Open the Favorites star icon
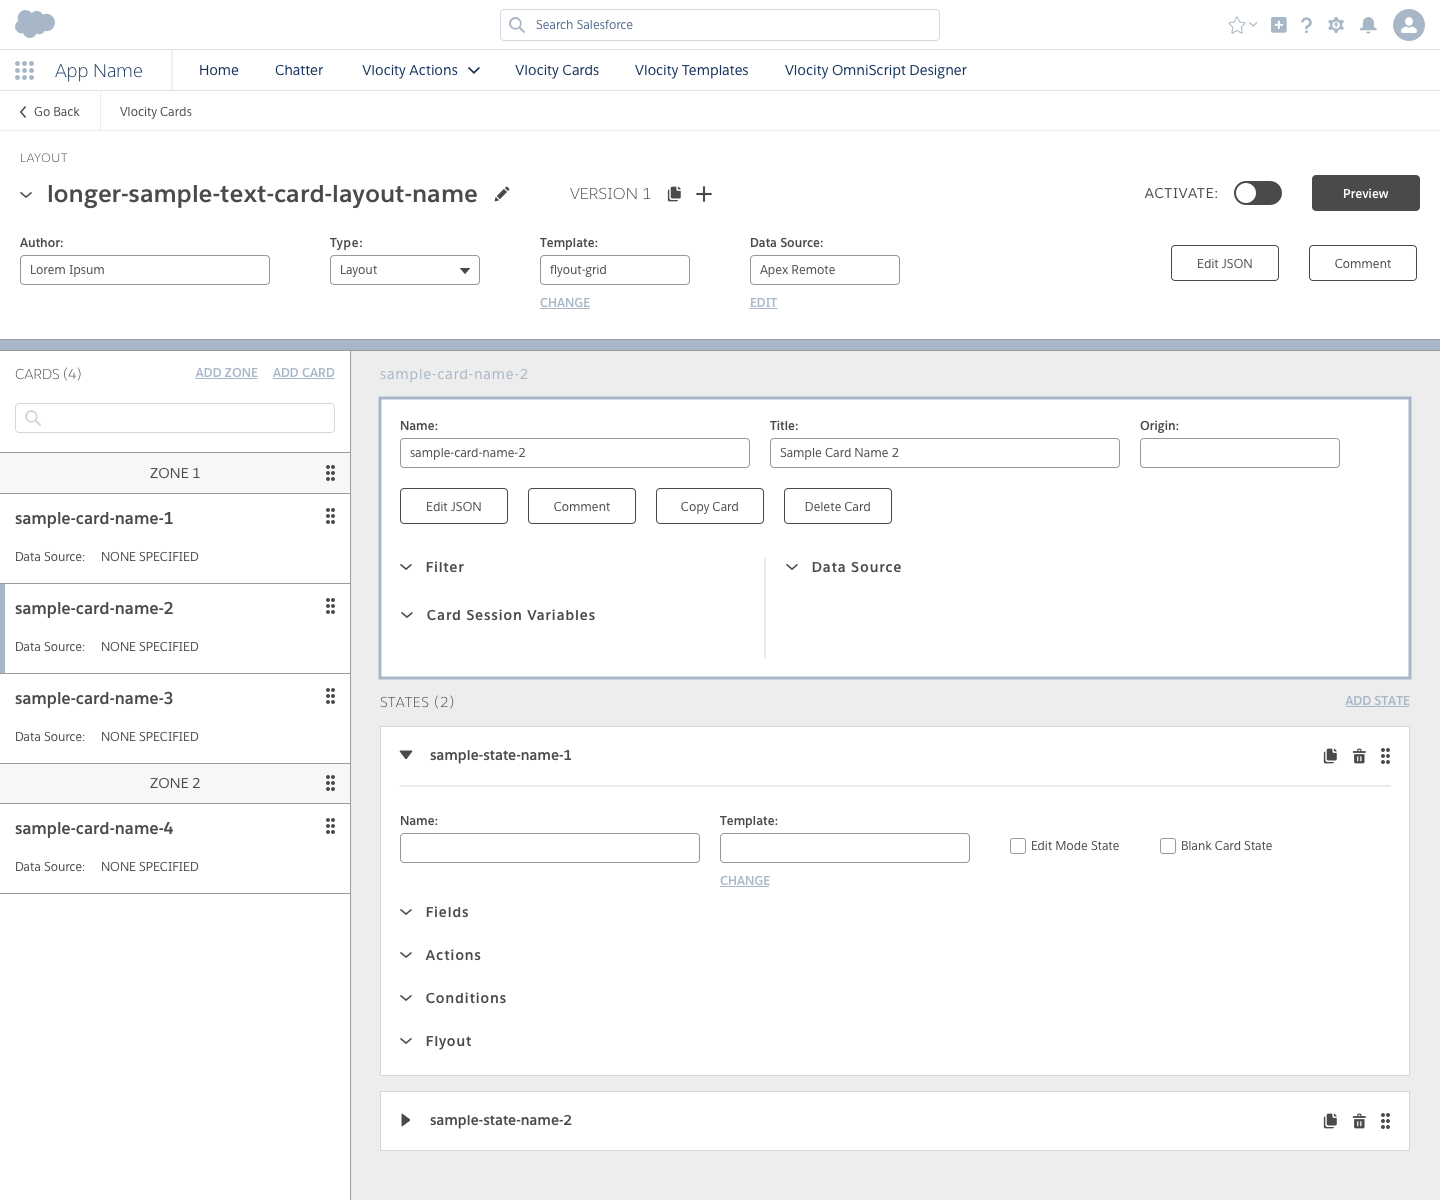Viewport: 1440px width, 1200px height. 1237,25
